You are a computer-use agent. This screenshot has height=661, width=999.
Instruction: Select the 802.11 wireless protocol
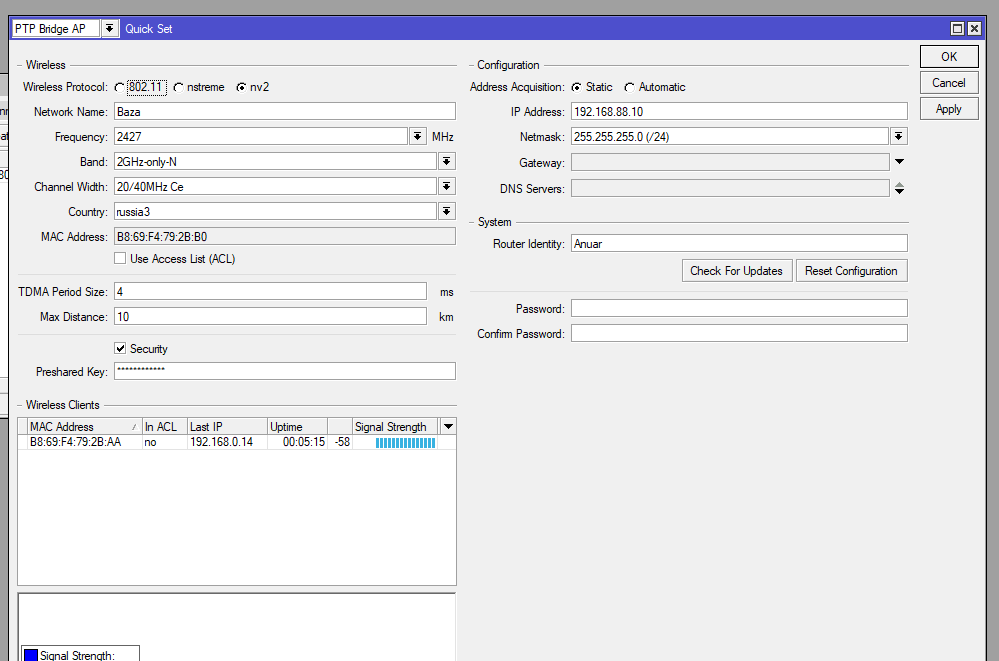click(120, 88)
